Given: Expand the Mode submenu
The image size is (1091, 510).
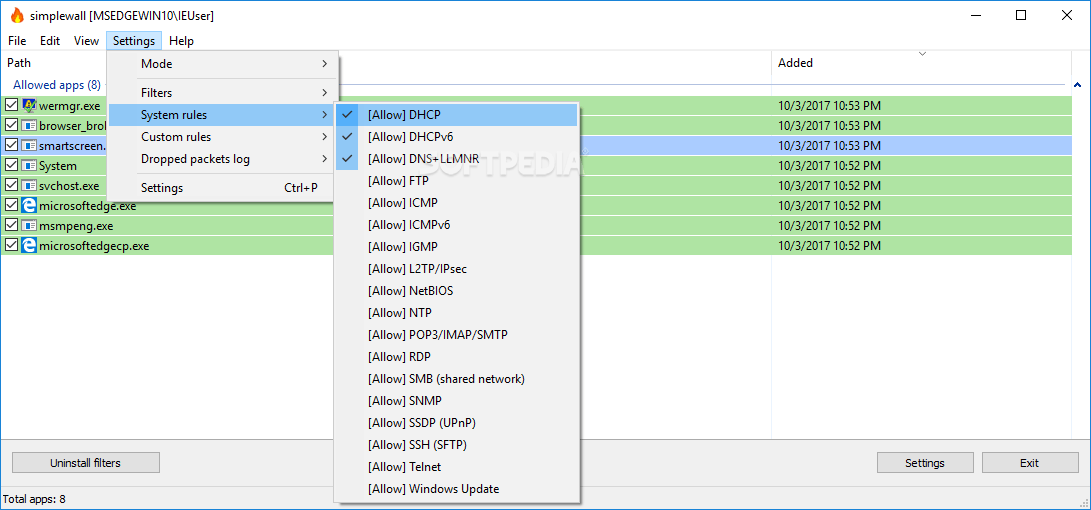Looking at the screenshot, I should [x=223, y=64].
